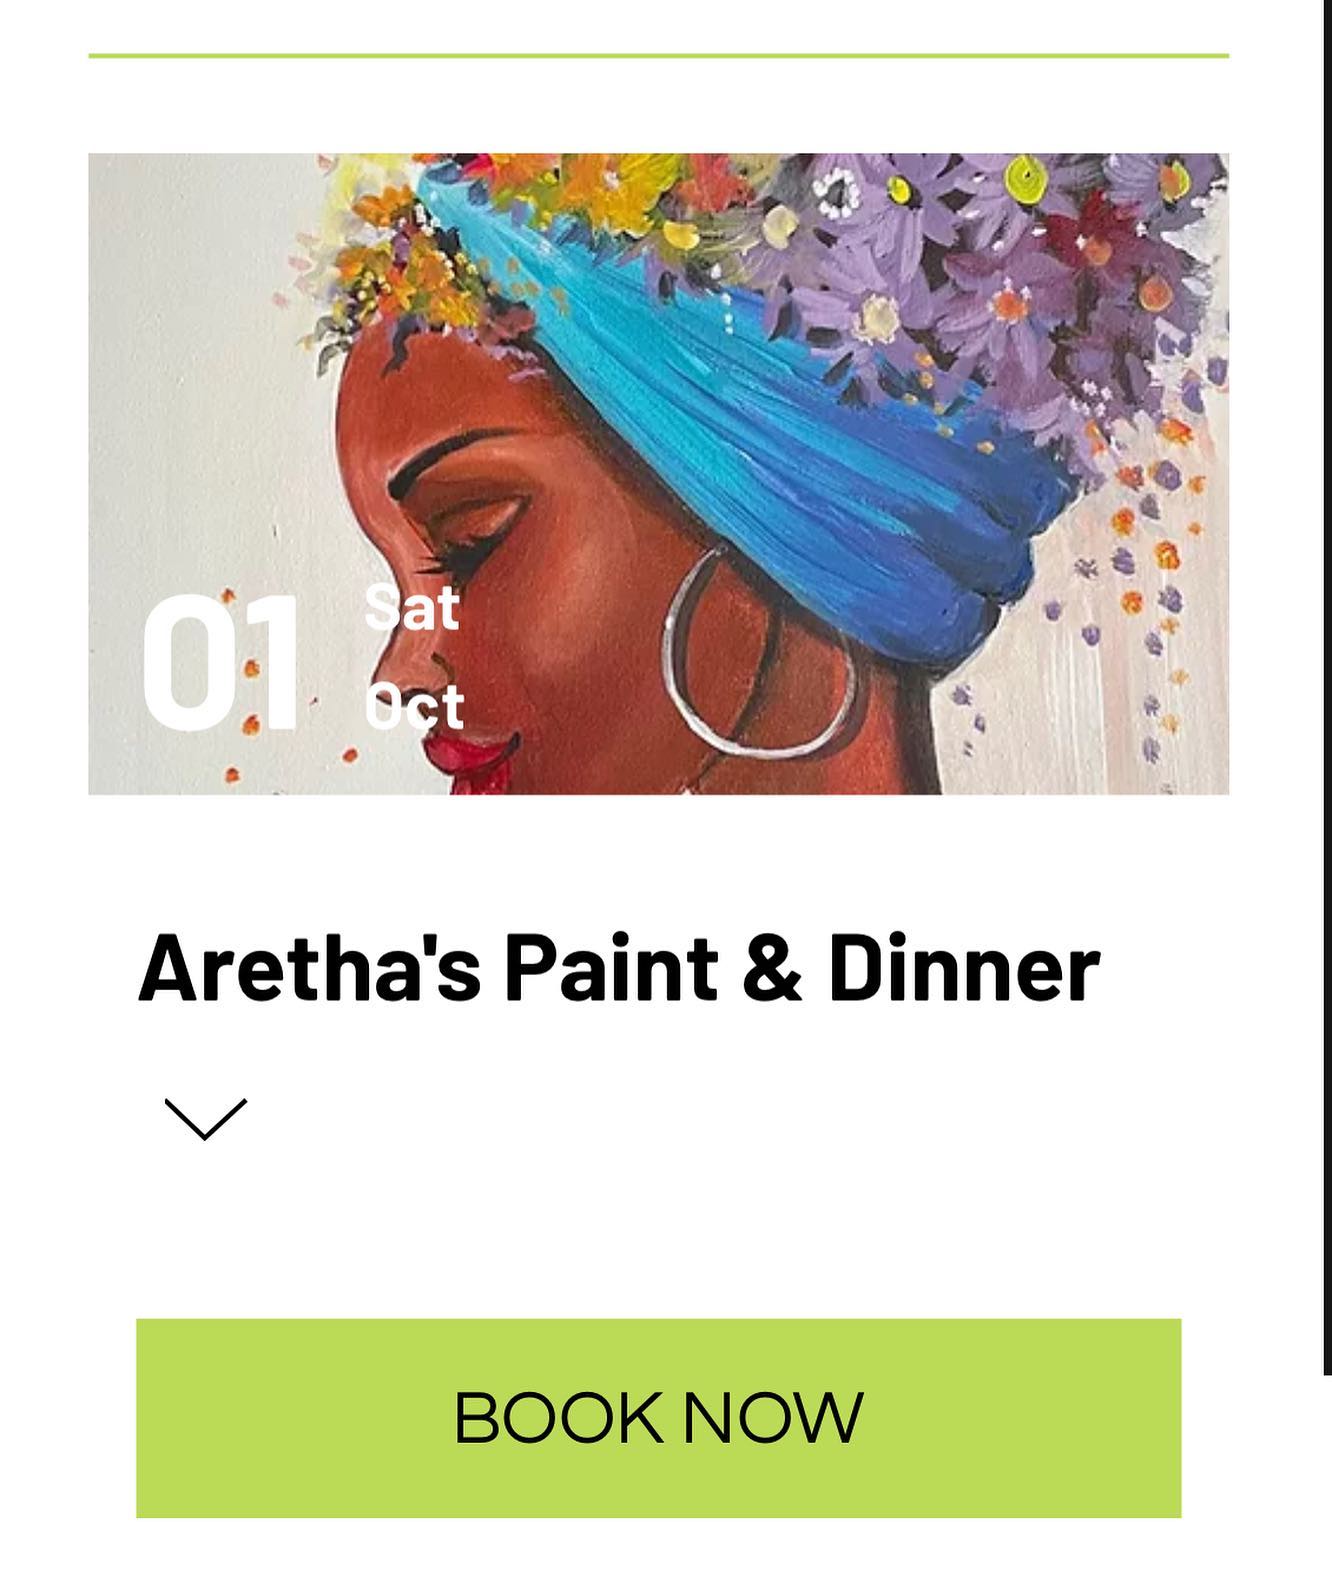This screenshot has height=1570, width=1332.
Task: Click the silver hoop earring in the painting
Action: tap(760, 650)
